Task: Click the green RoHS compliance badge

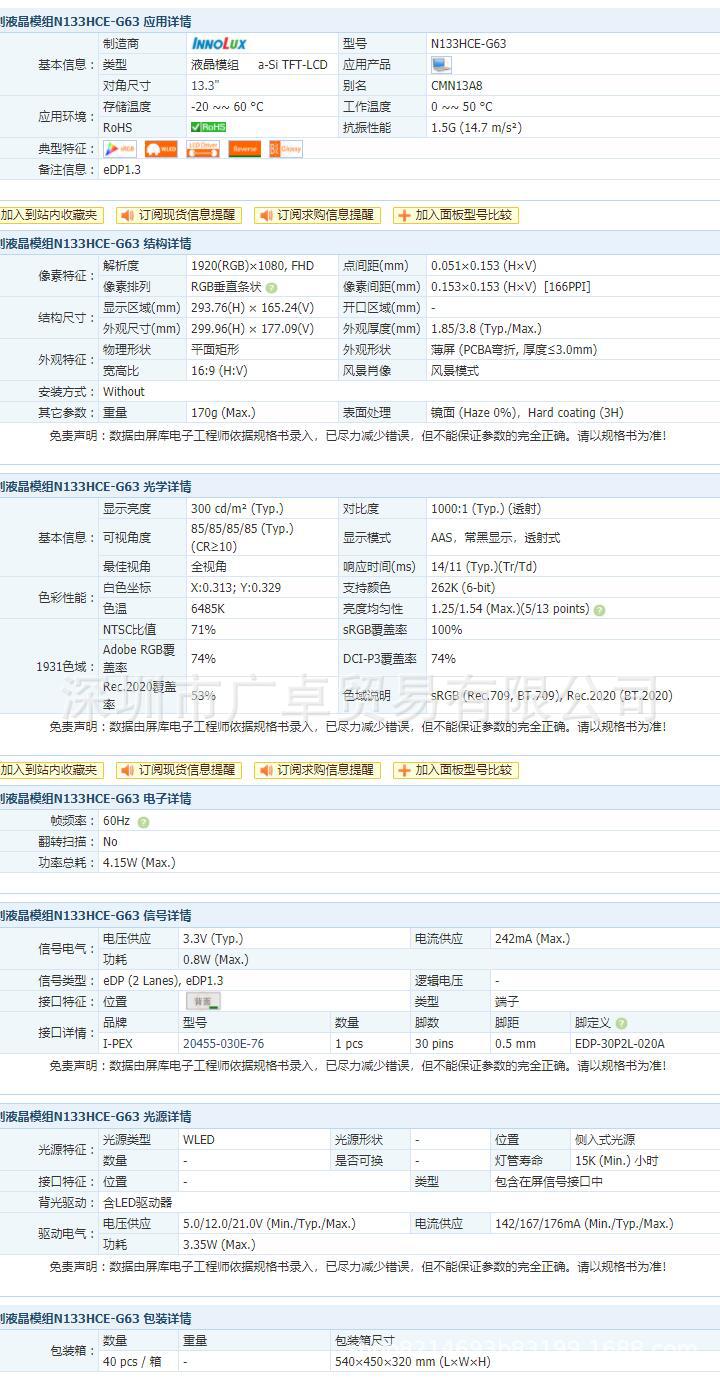Action: (209, 127)
